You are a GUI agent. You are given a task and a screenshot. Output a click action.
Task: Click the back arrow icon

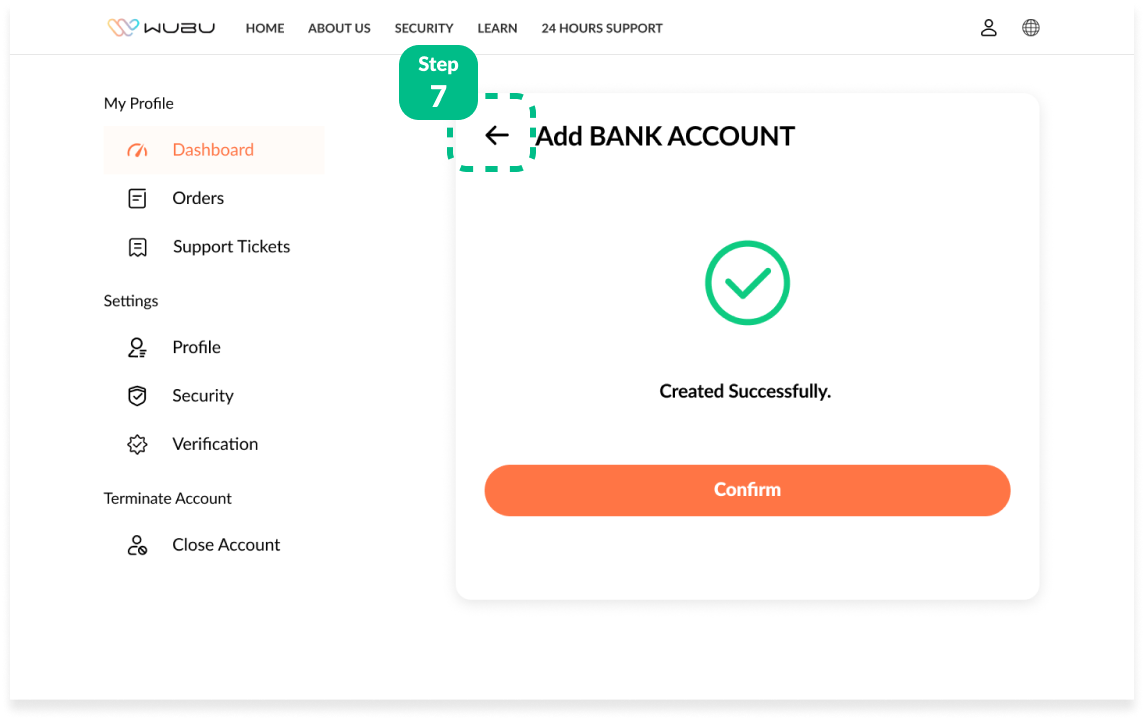coord(496,136)
